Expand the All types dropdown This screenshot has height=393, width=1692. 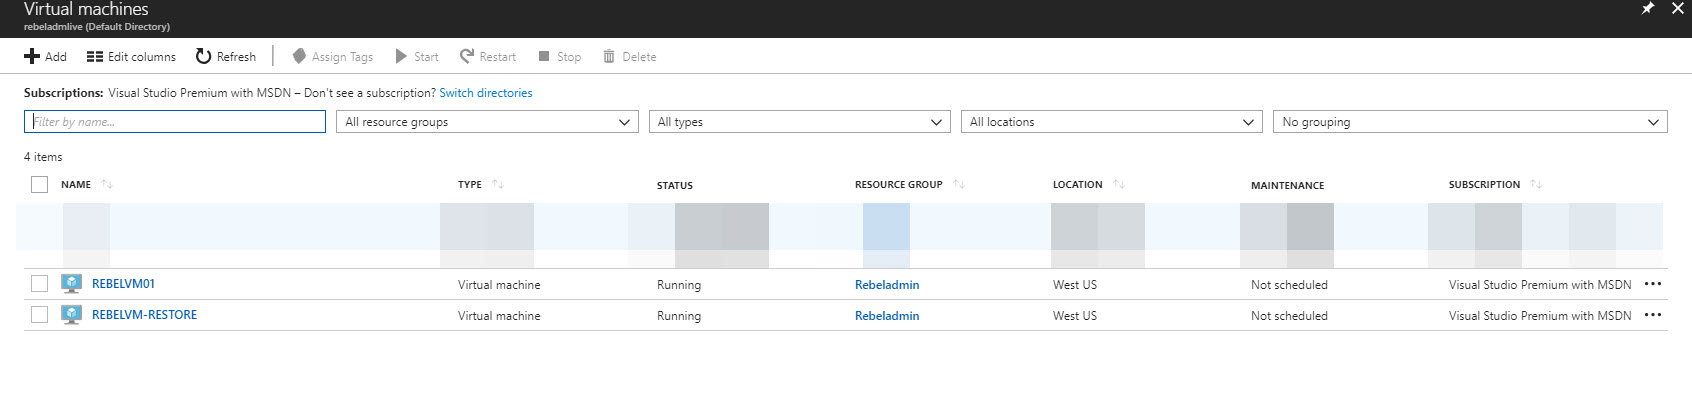799,122
